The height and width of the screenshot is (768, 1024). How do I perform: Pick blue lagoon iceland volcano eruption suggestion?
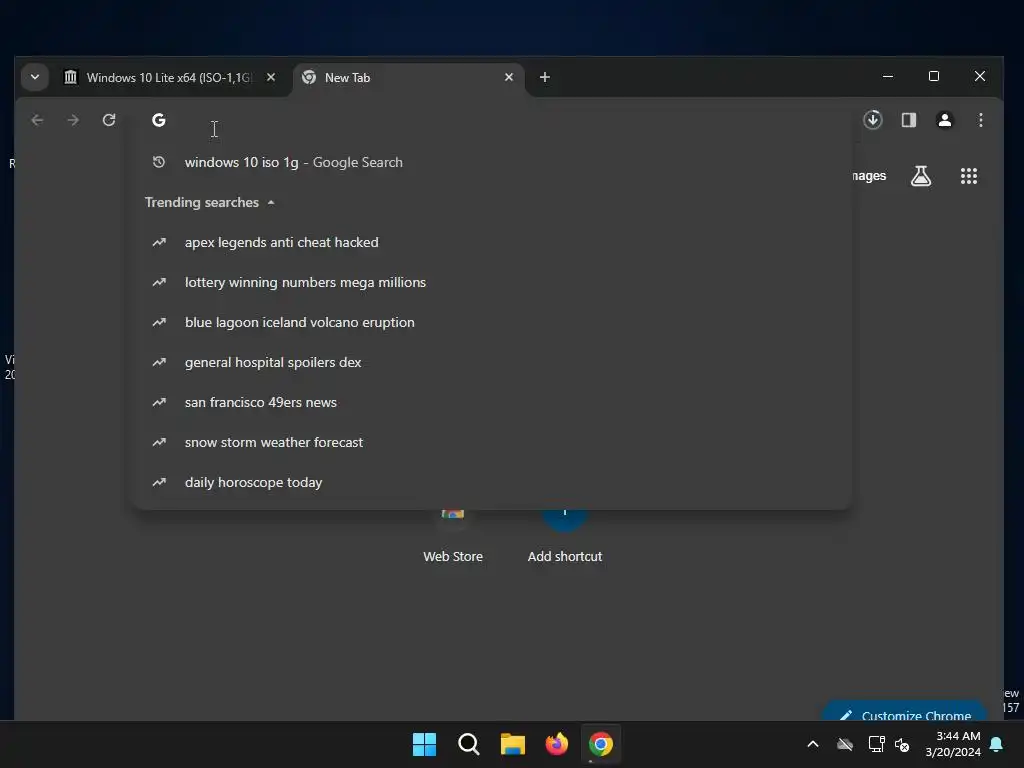(x=491, y=322)
